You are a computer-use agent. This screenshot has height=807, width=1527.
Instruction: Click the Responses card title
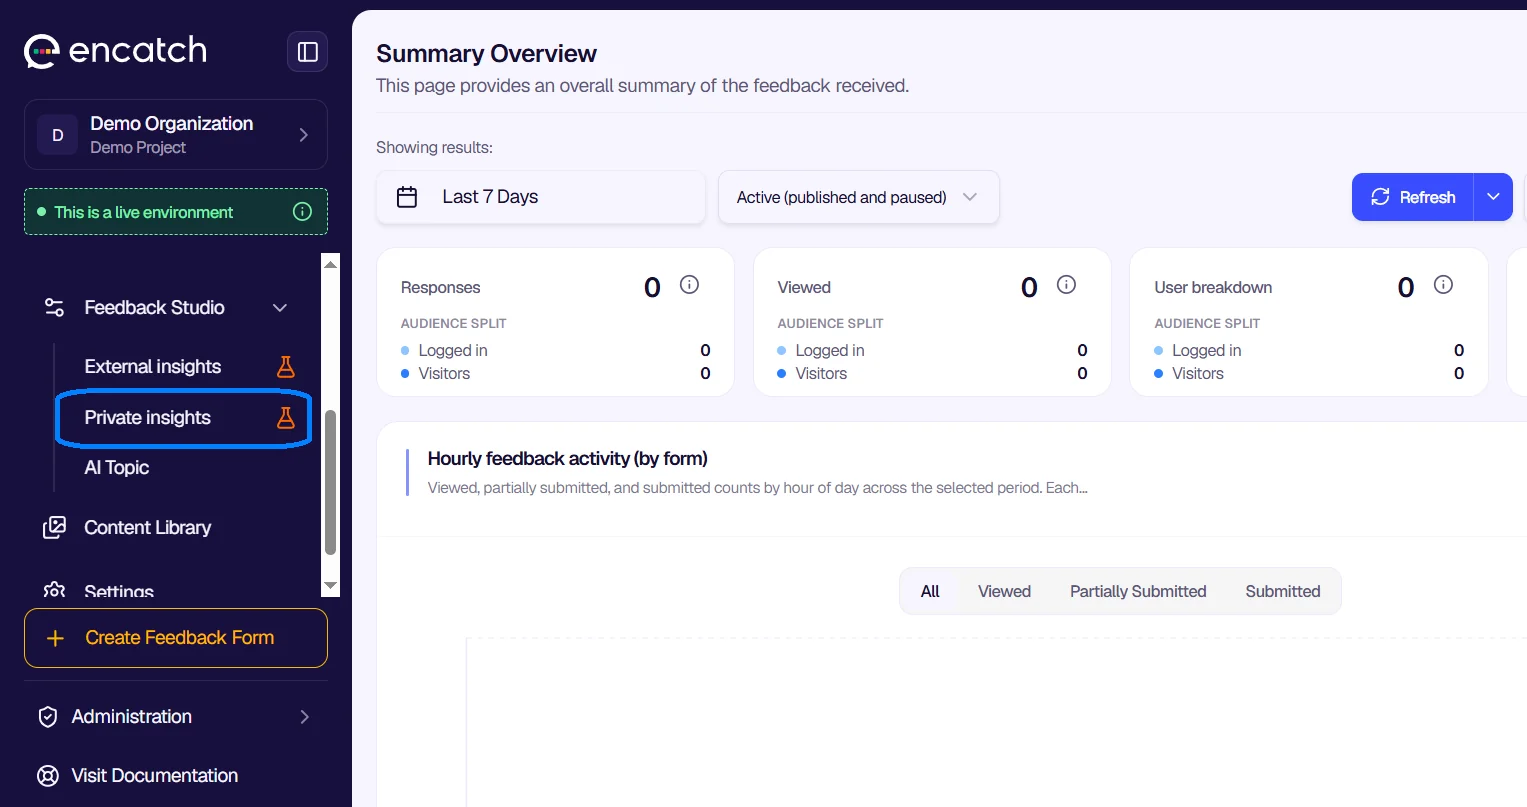[441, 288]
